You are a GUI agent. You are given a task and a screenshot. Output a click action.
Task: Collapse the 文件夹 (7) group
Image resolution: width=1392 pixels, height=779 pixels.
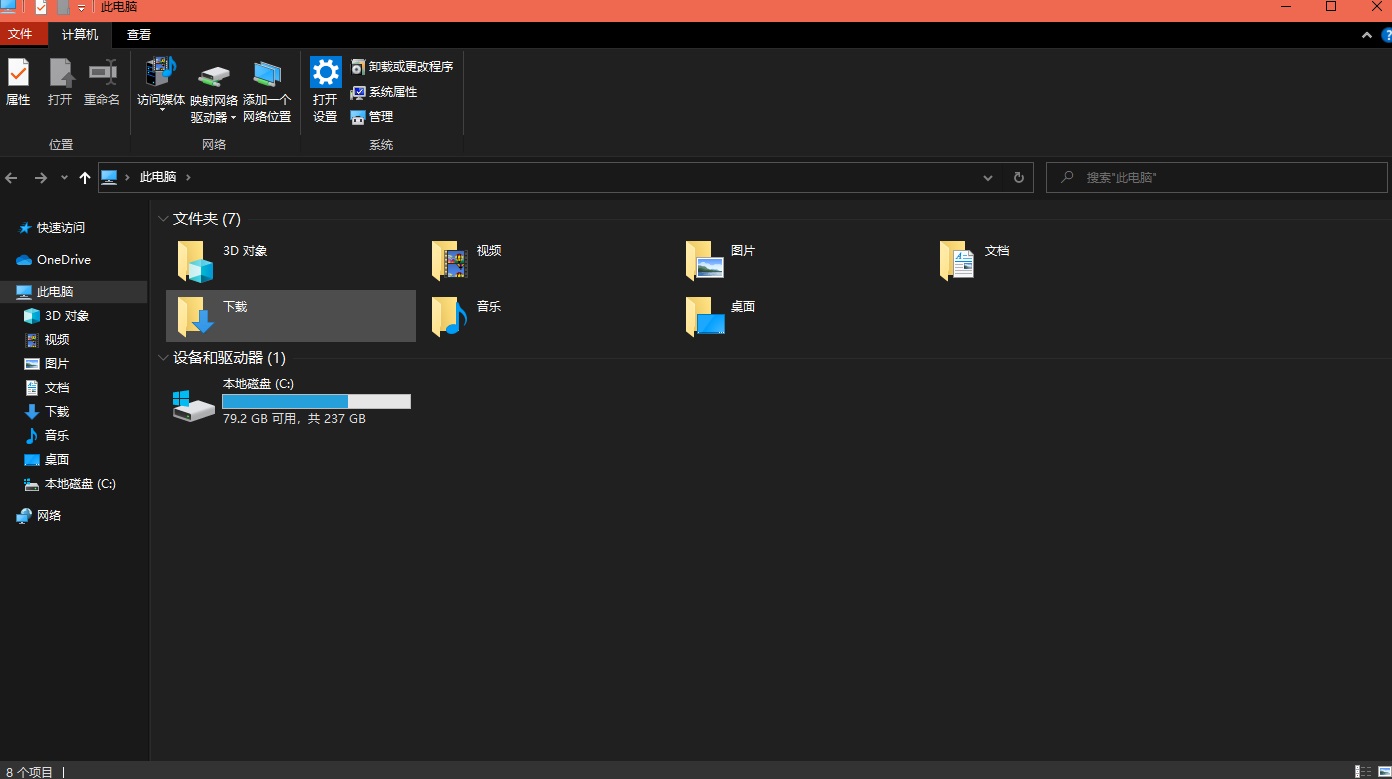coord(163,219)
